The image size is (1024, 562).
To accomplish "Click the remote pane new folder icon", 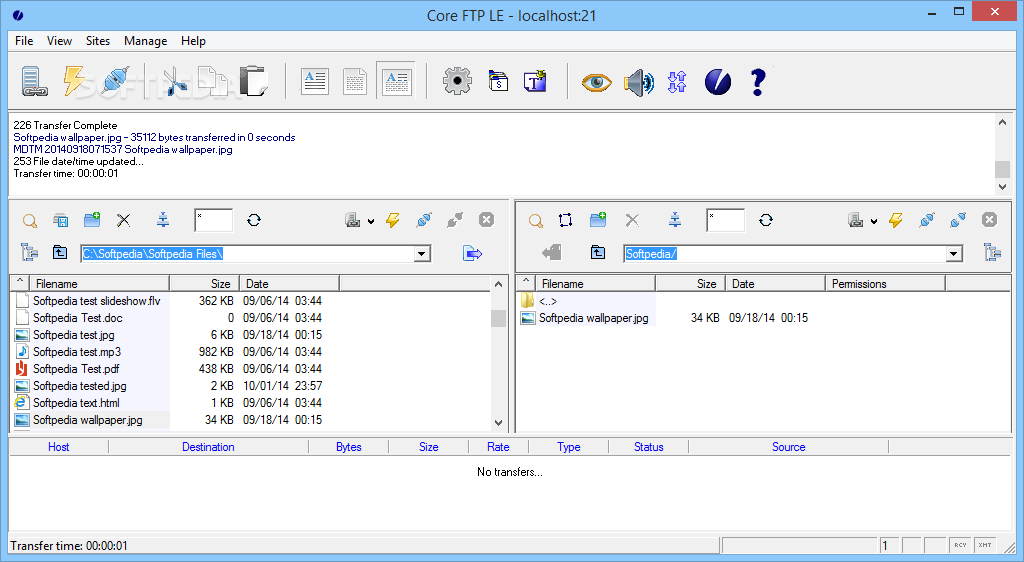I will 598,220.
